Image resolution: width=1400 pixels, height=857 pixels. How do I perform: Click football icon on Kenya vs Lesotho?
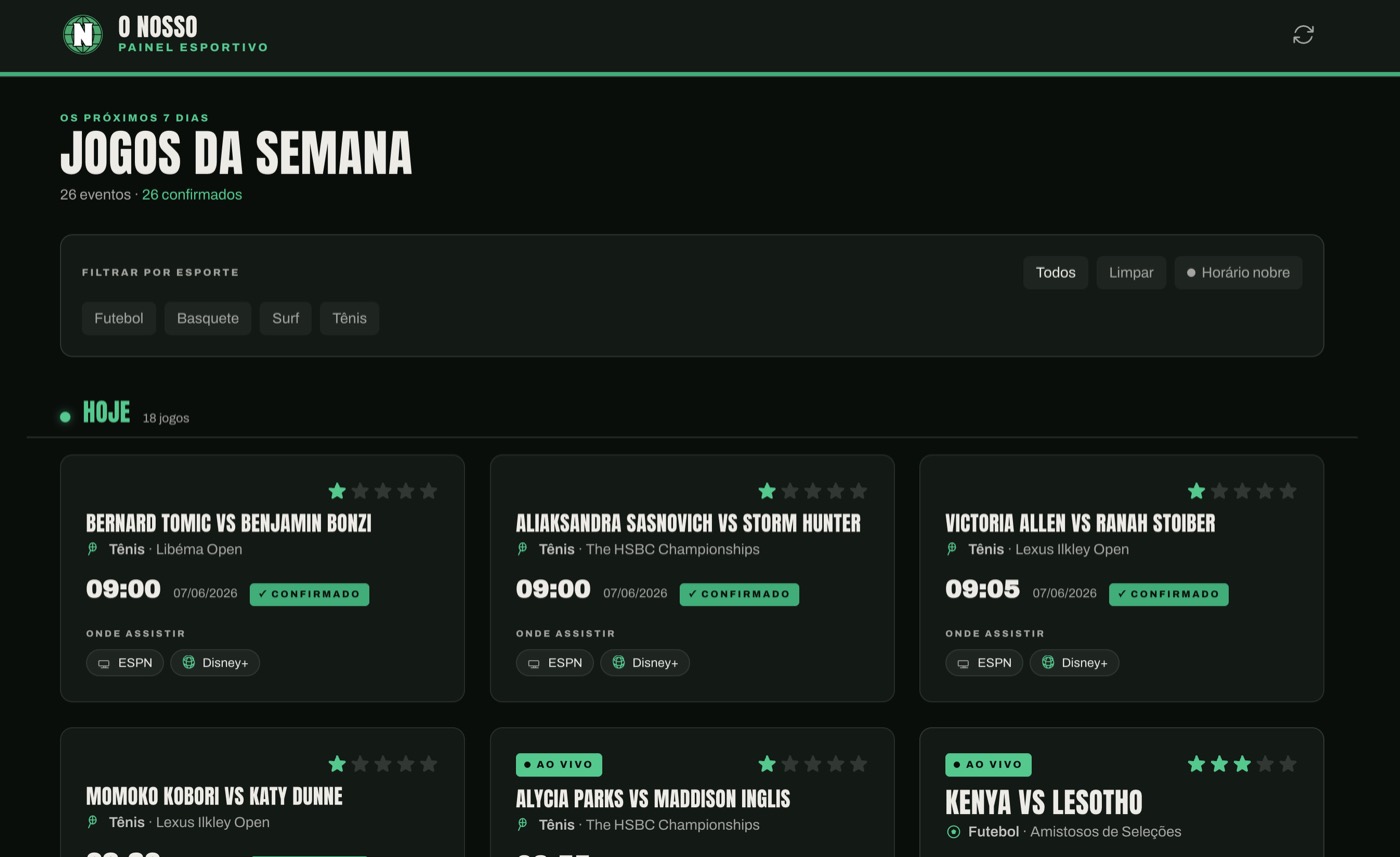click(953, 832)
